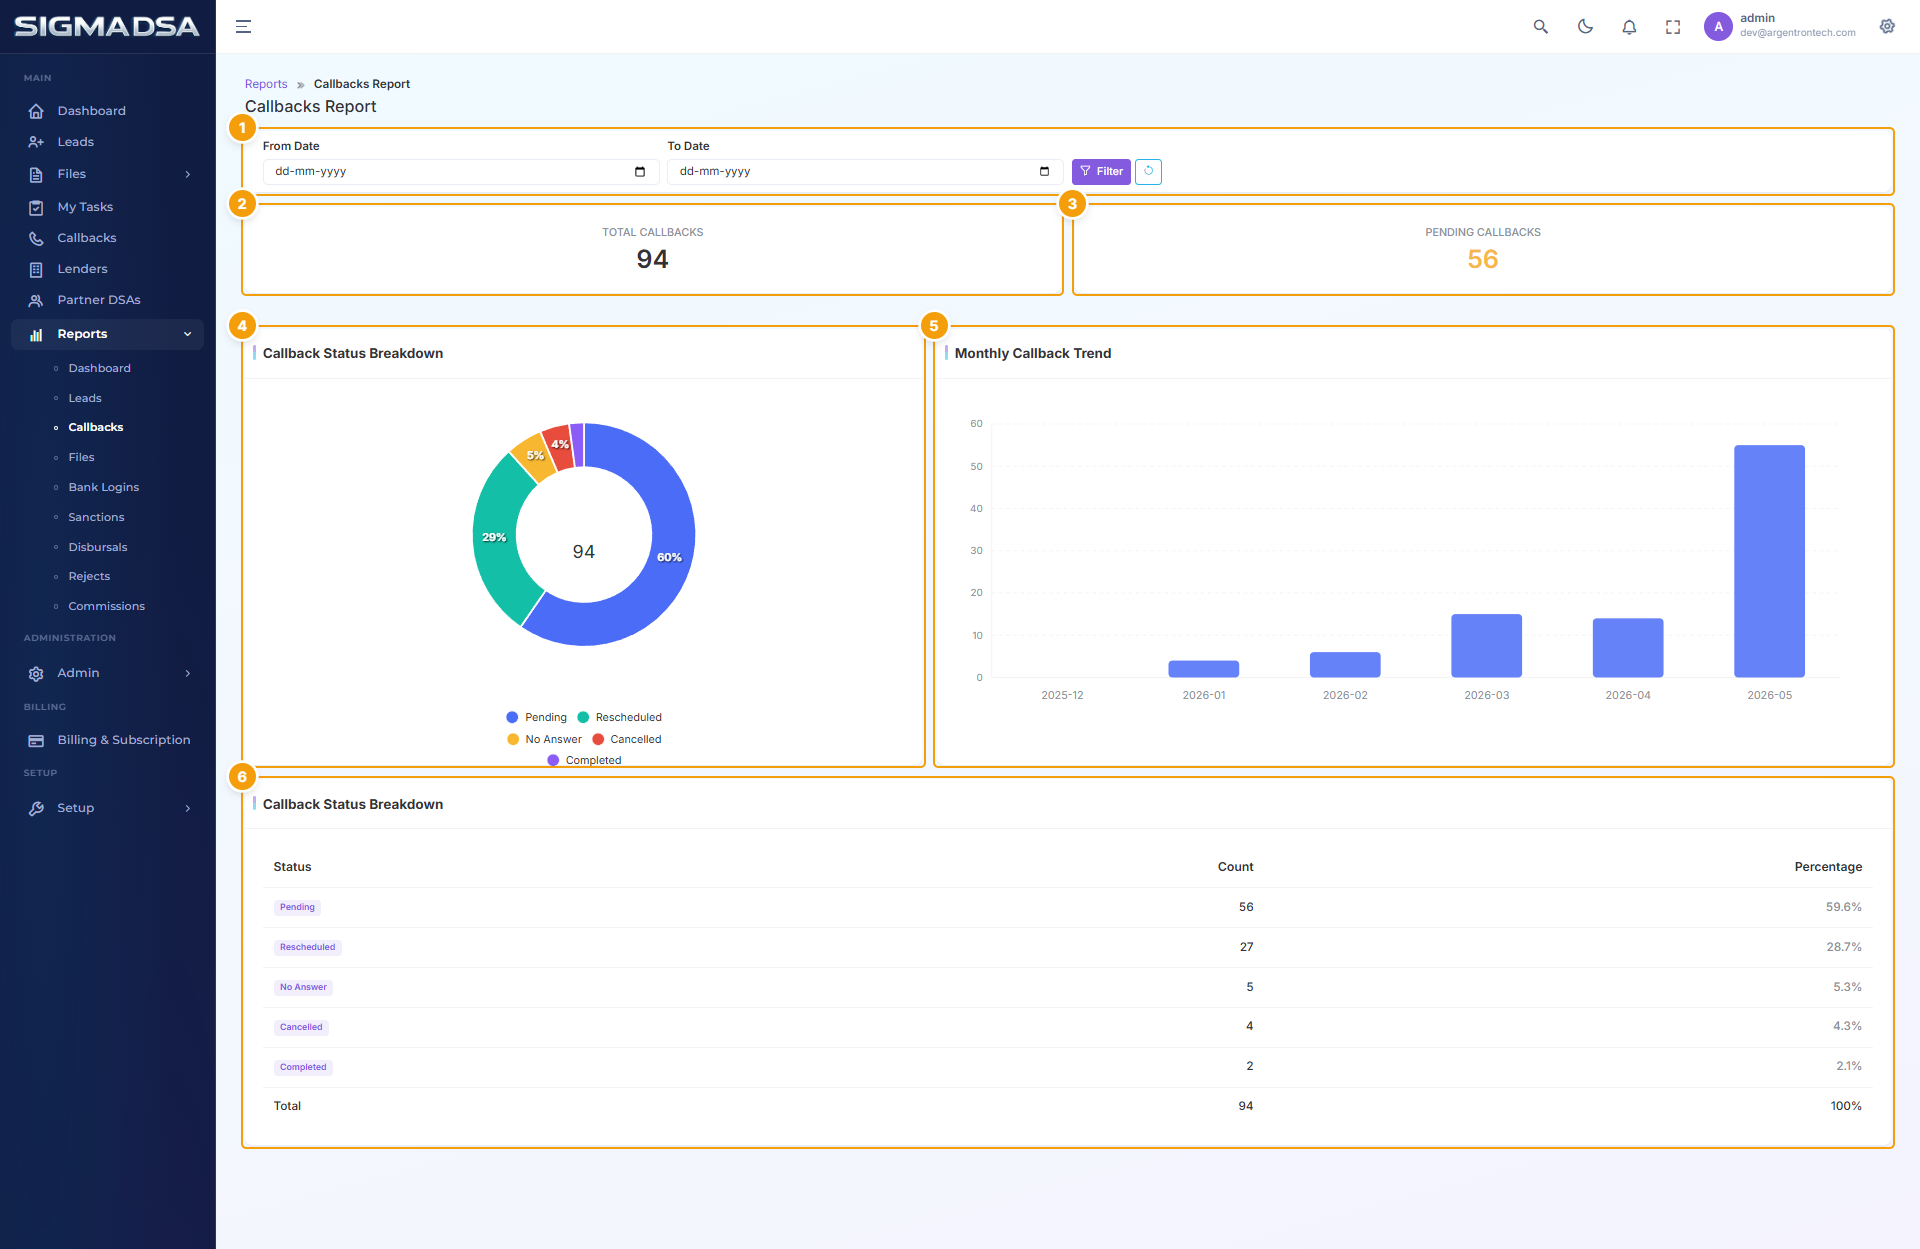Open the search icon in header
This screenshot has height=1249, width=1920.
point(1541,27)
